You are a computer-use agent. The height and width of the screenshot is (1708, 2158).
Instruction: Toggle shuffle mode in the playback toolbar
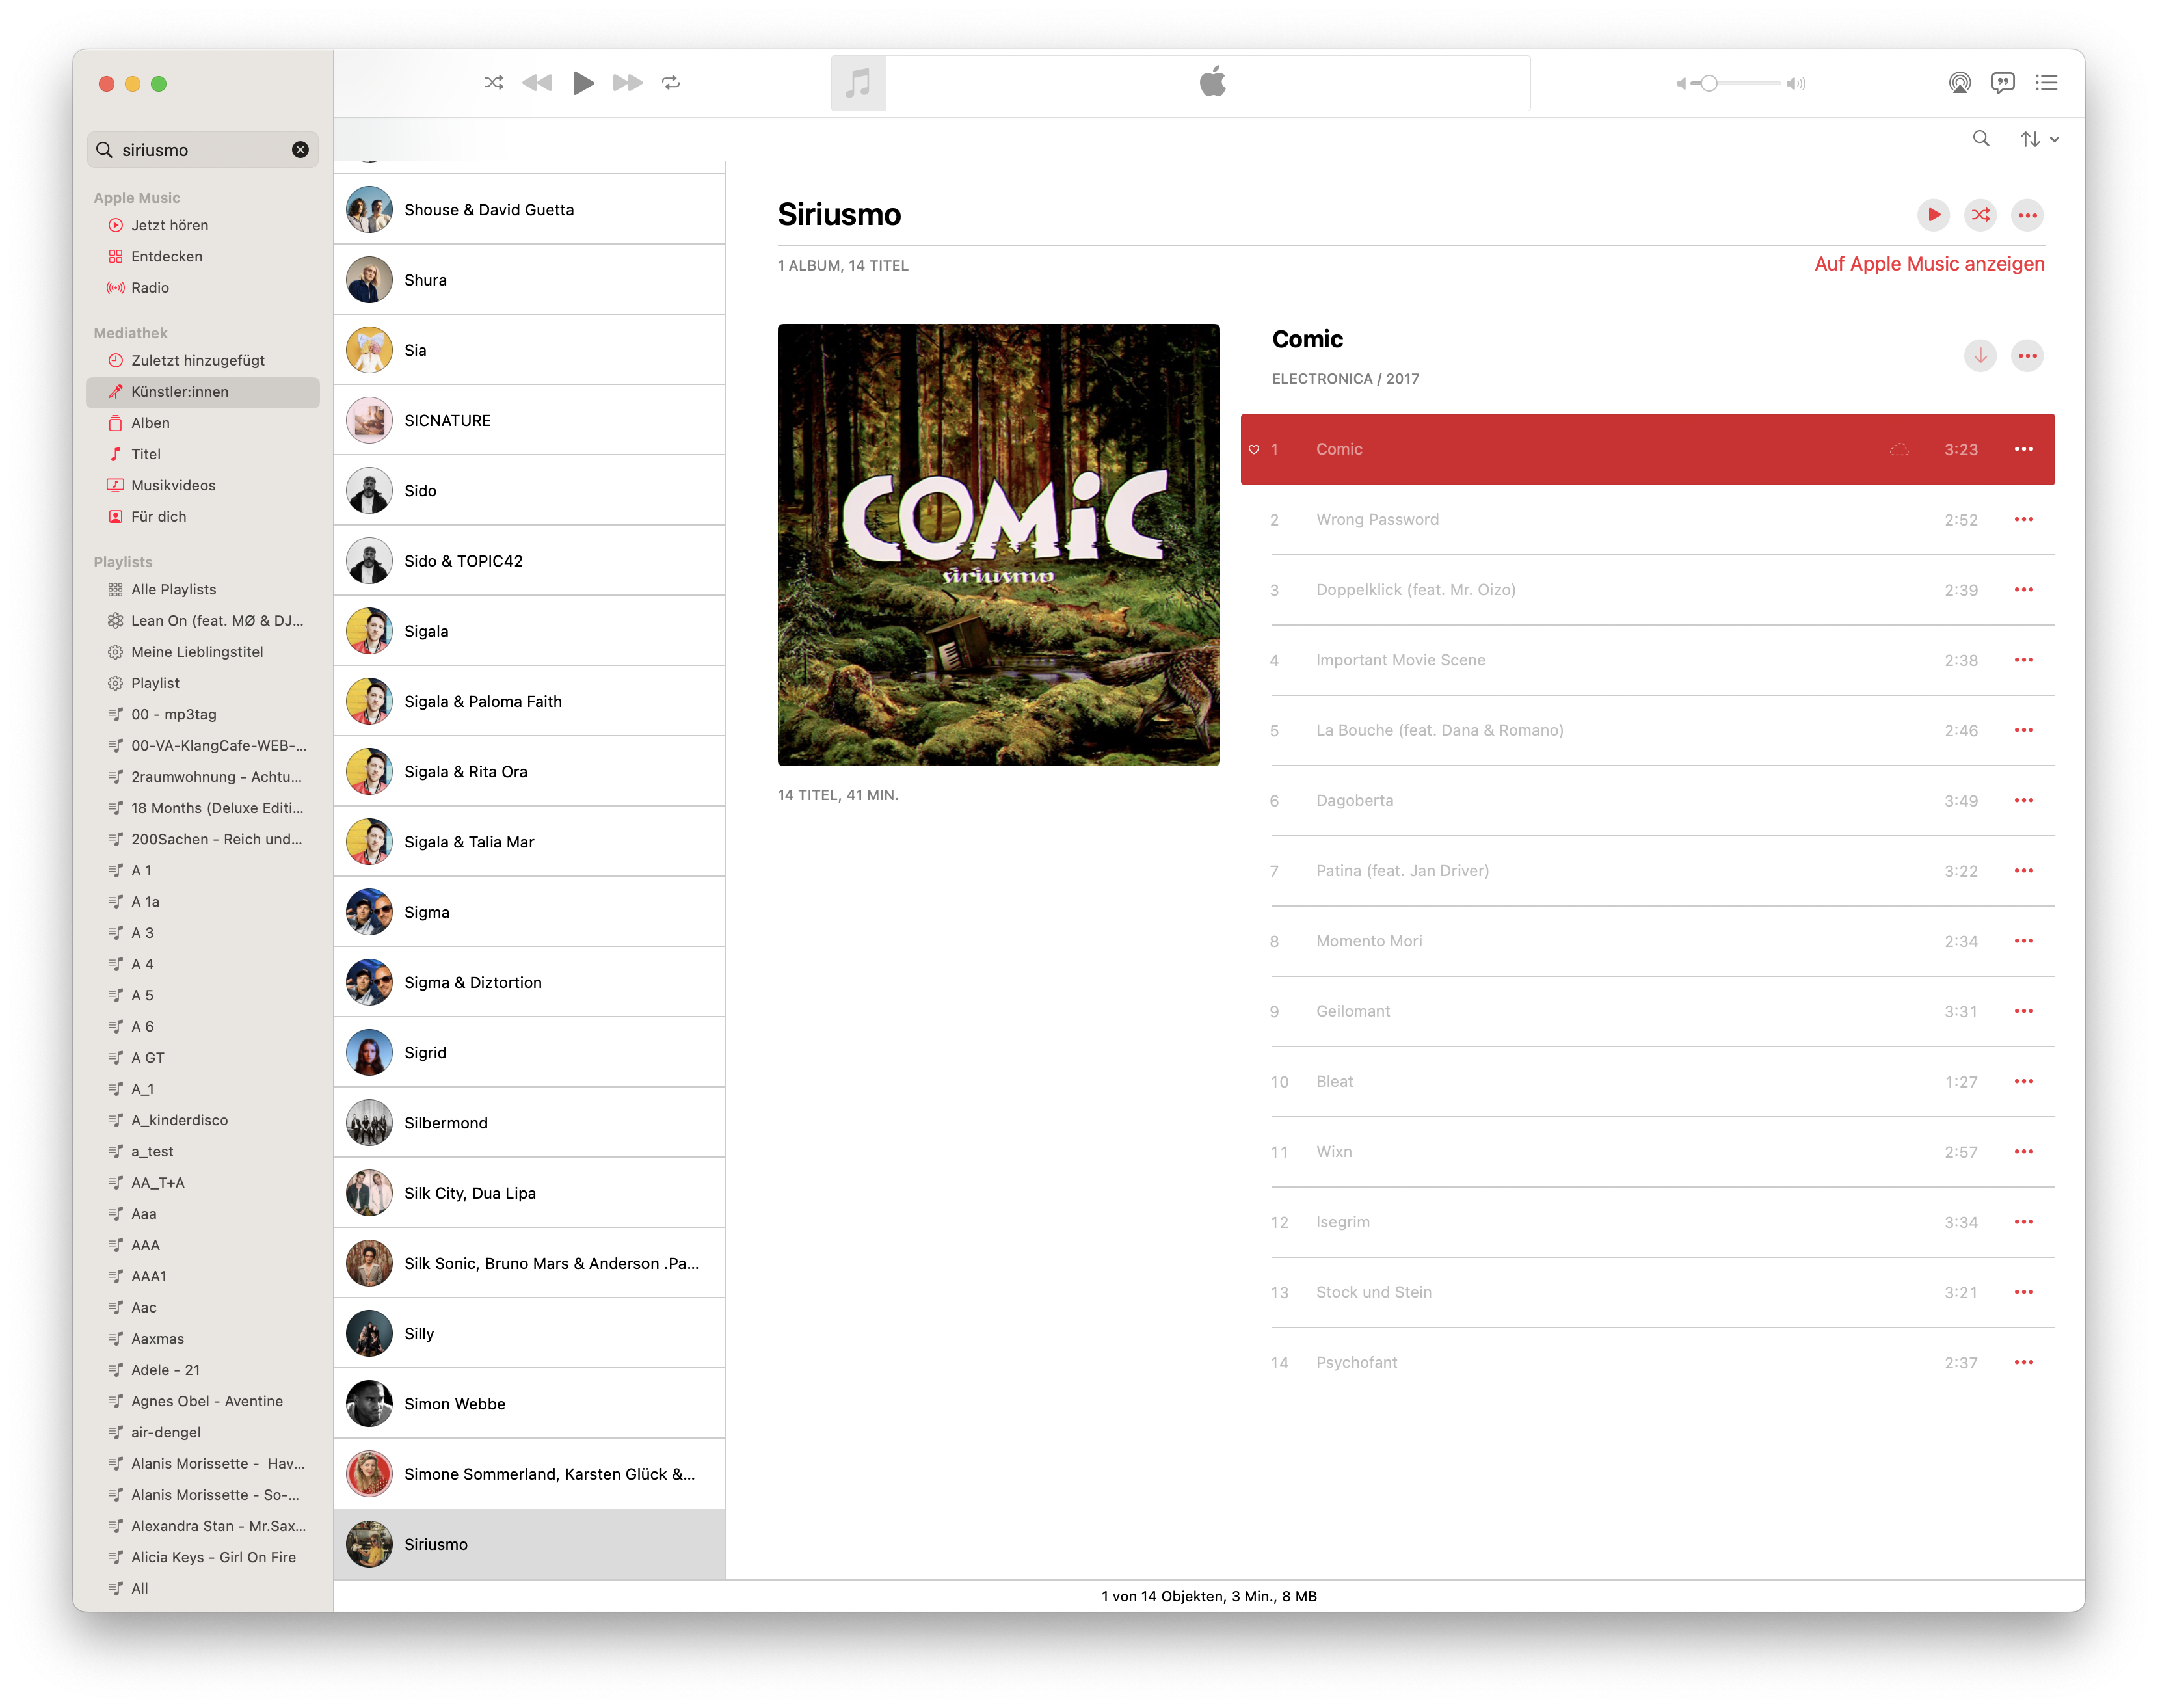click(494, 83)
